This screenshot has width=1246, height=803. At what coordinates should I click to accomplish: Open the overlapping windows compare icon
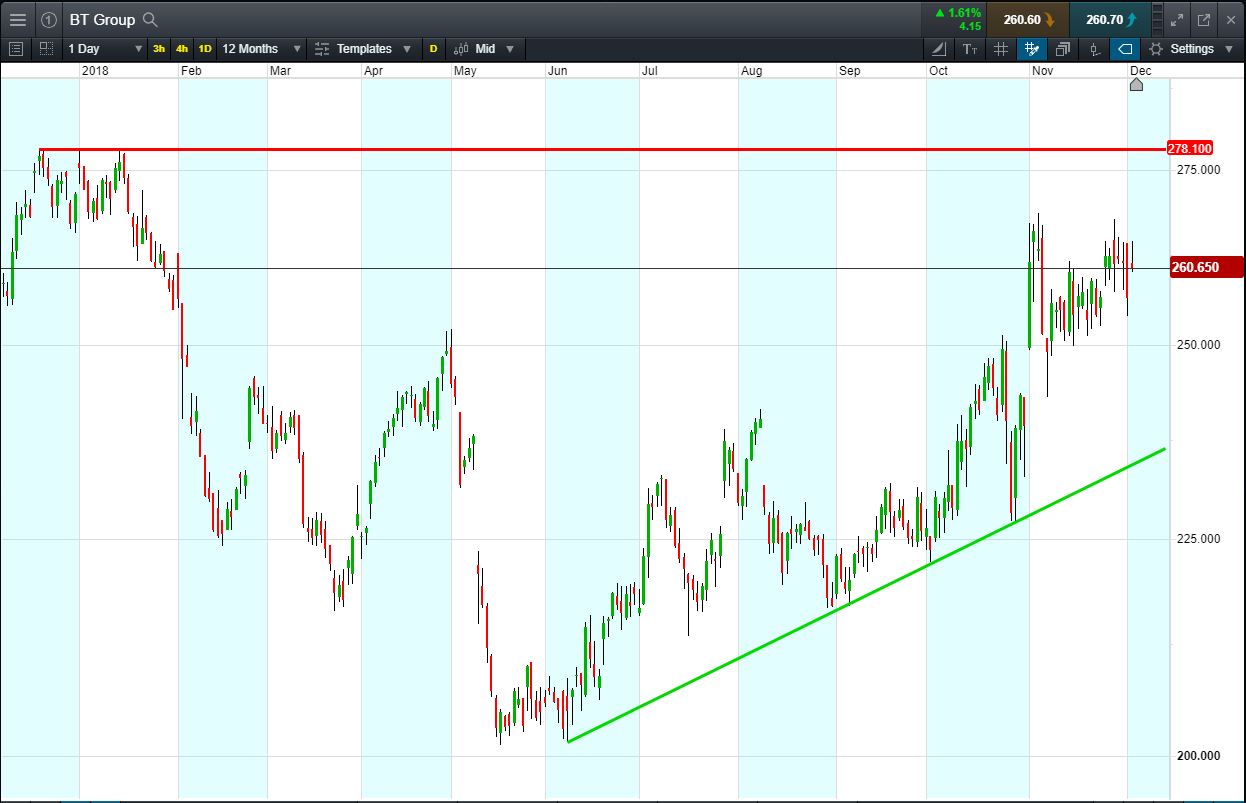click(1063, 48)
